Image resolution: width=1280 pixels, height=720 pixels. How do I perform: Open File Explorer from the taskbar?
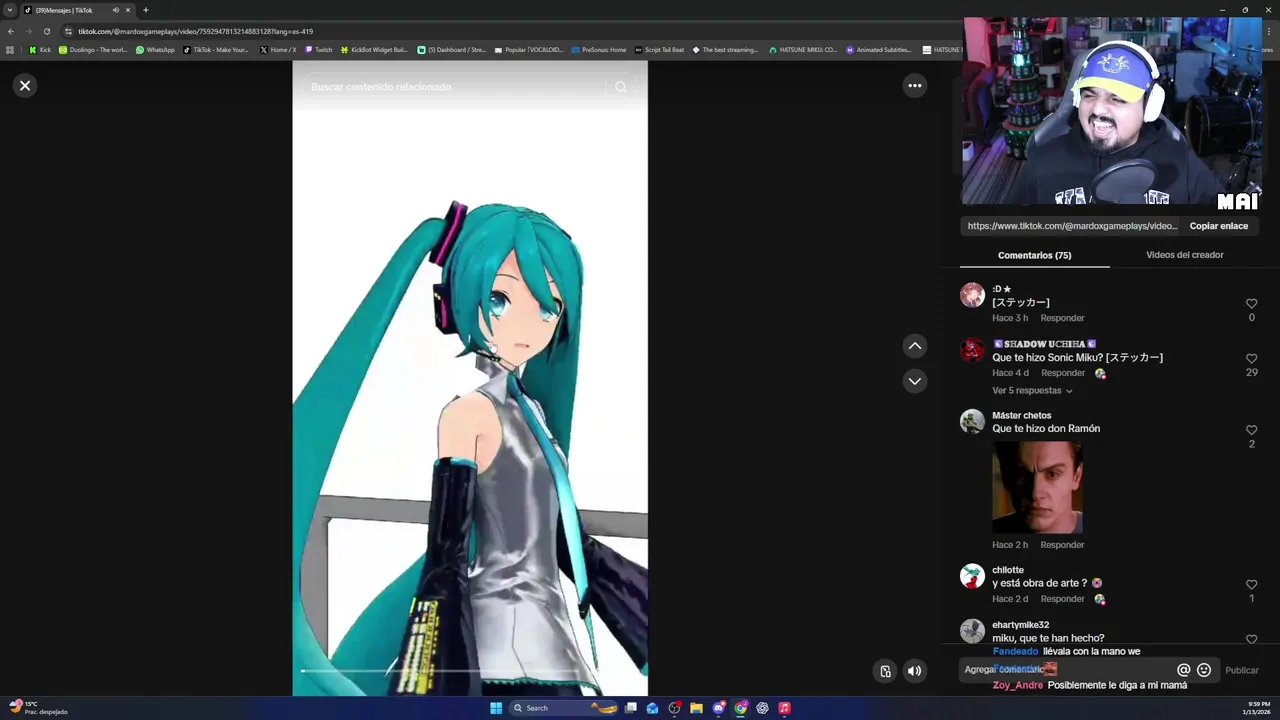tap(696, 708)
